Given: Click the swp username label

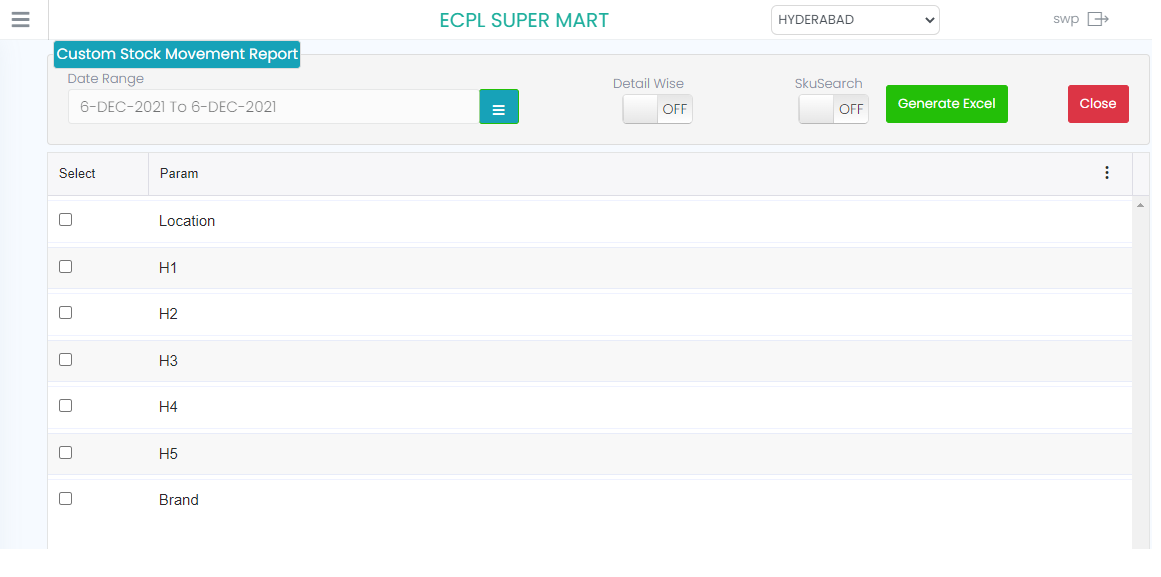Looking at the screenshot, I should click(x=1065, y=19).
